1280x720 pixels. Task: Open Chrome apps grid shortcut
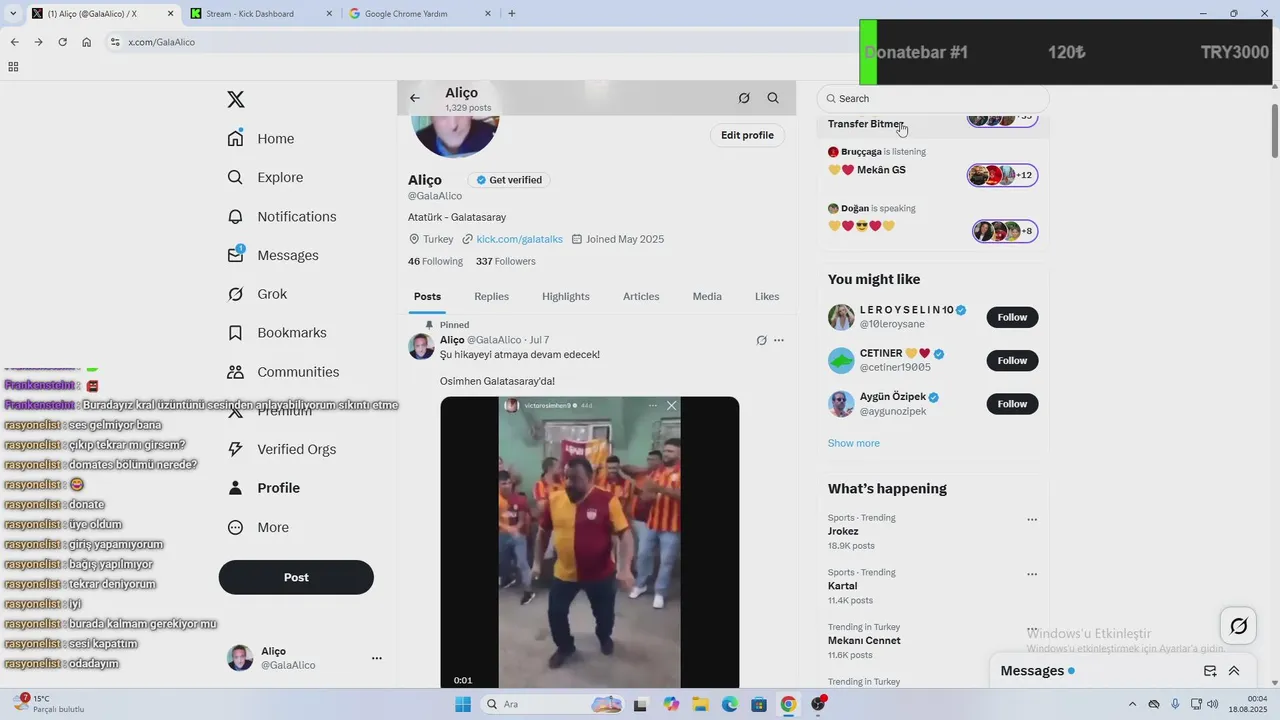[x=13, y=67]
